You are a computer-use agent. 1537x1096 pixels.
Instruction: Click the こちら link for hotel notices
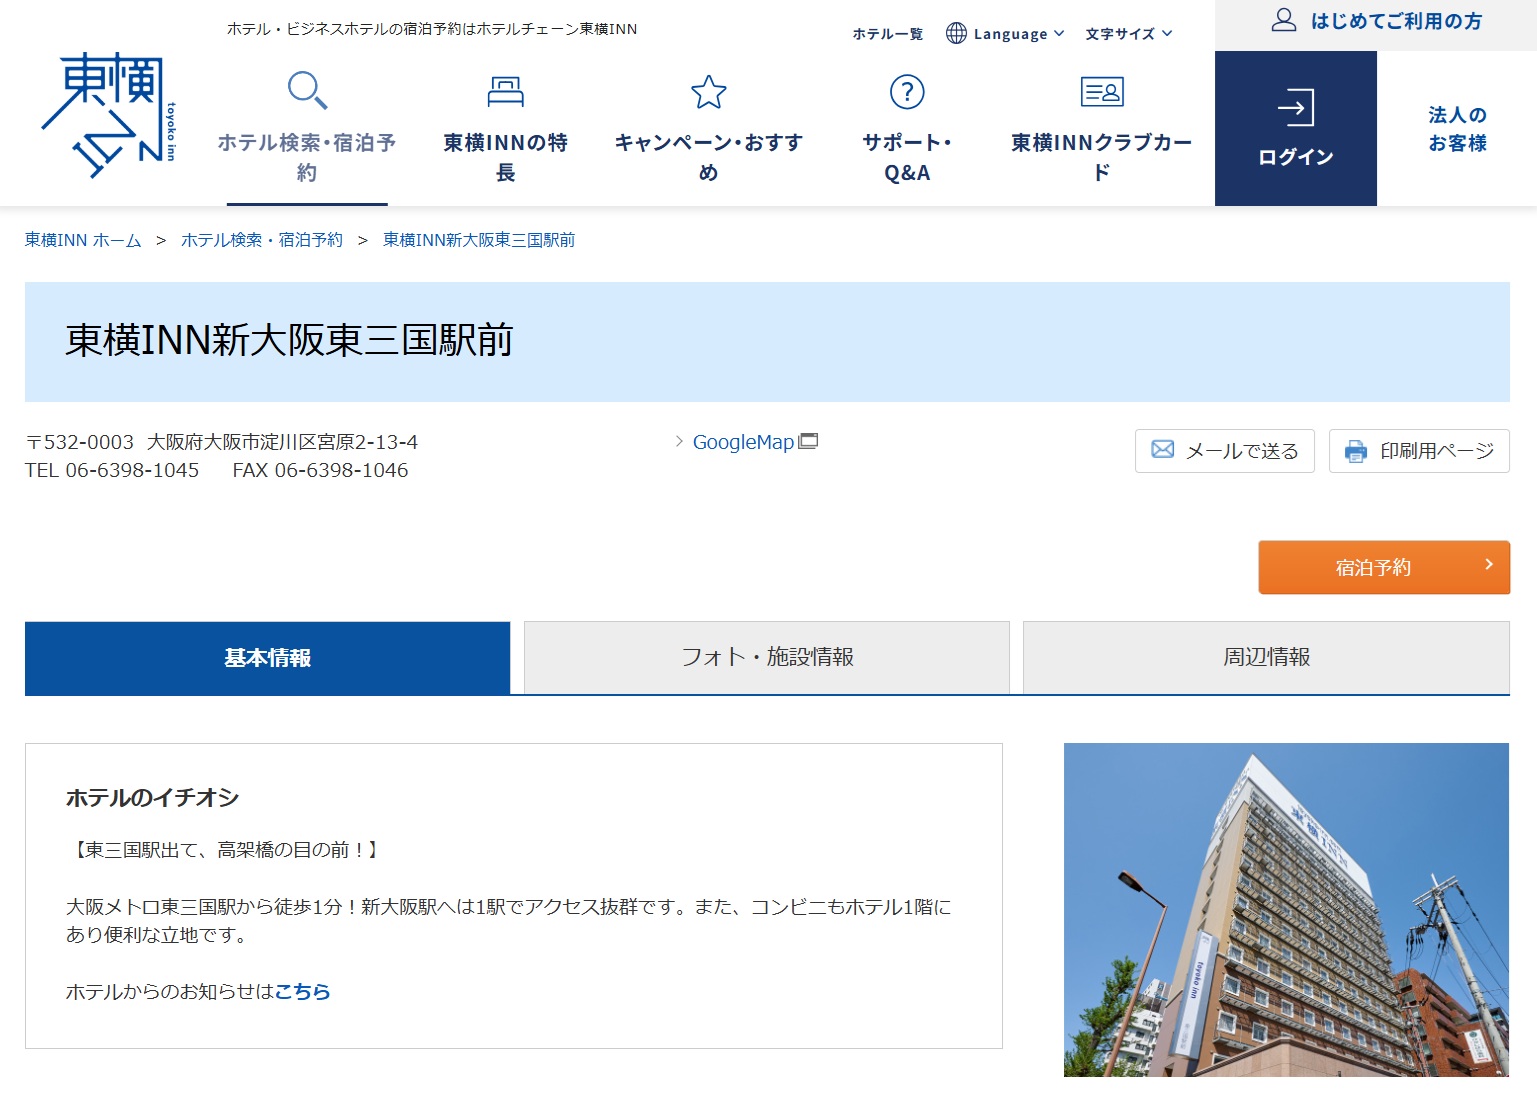click(302, 991)
